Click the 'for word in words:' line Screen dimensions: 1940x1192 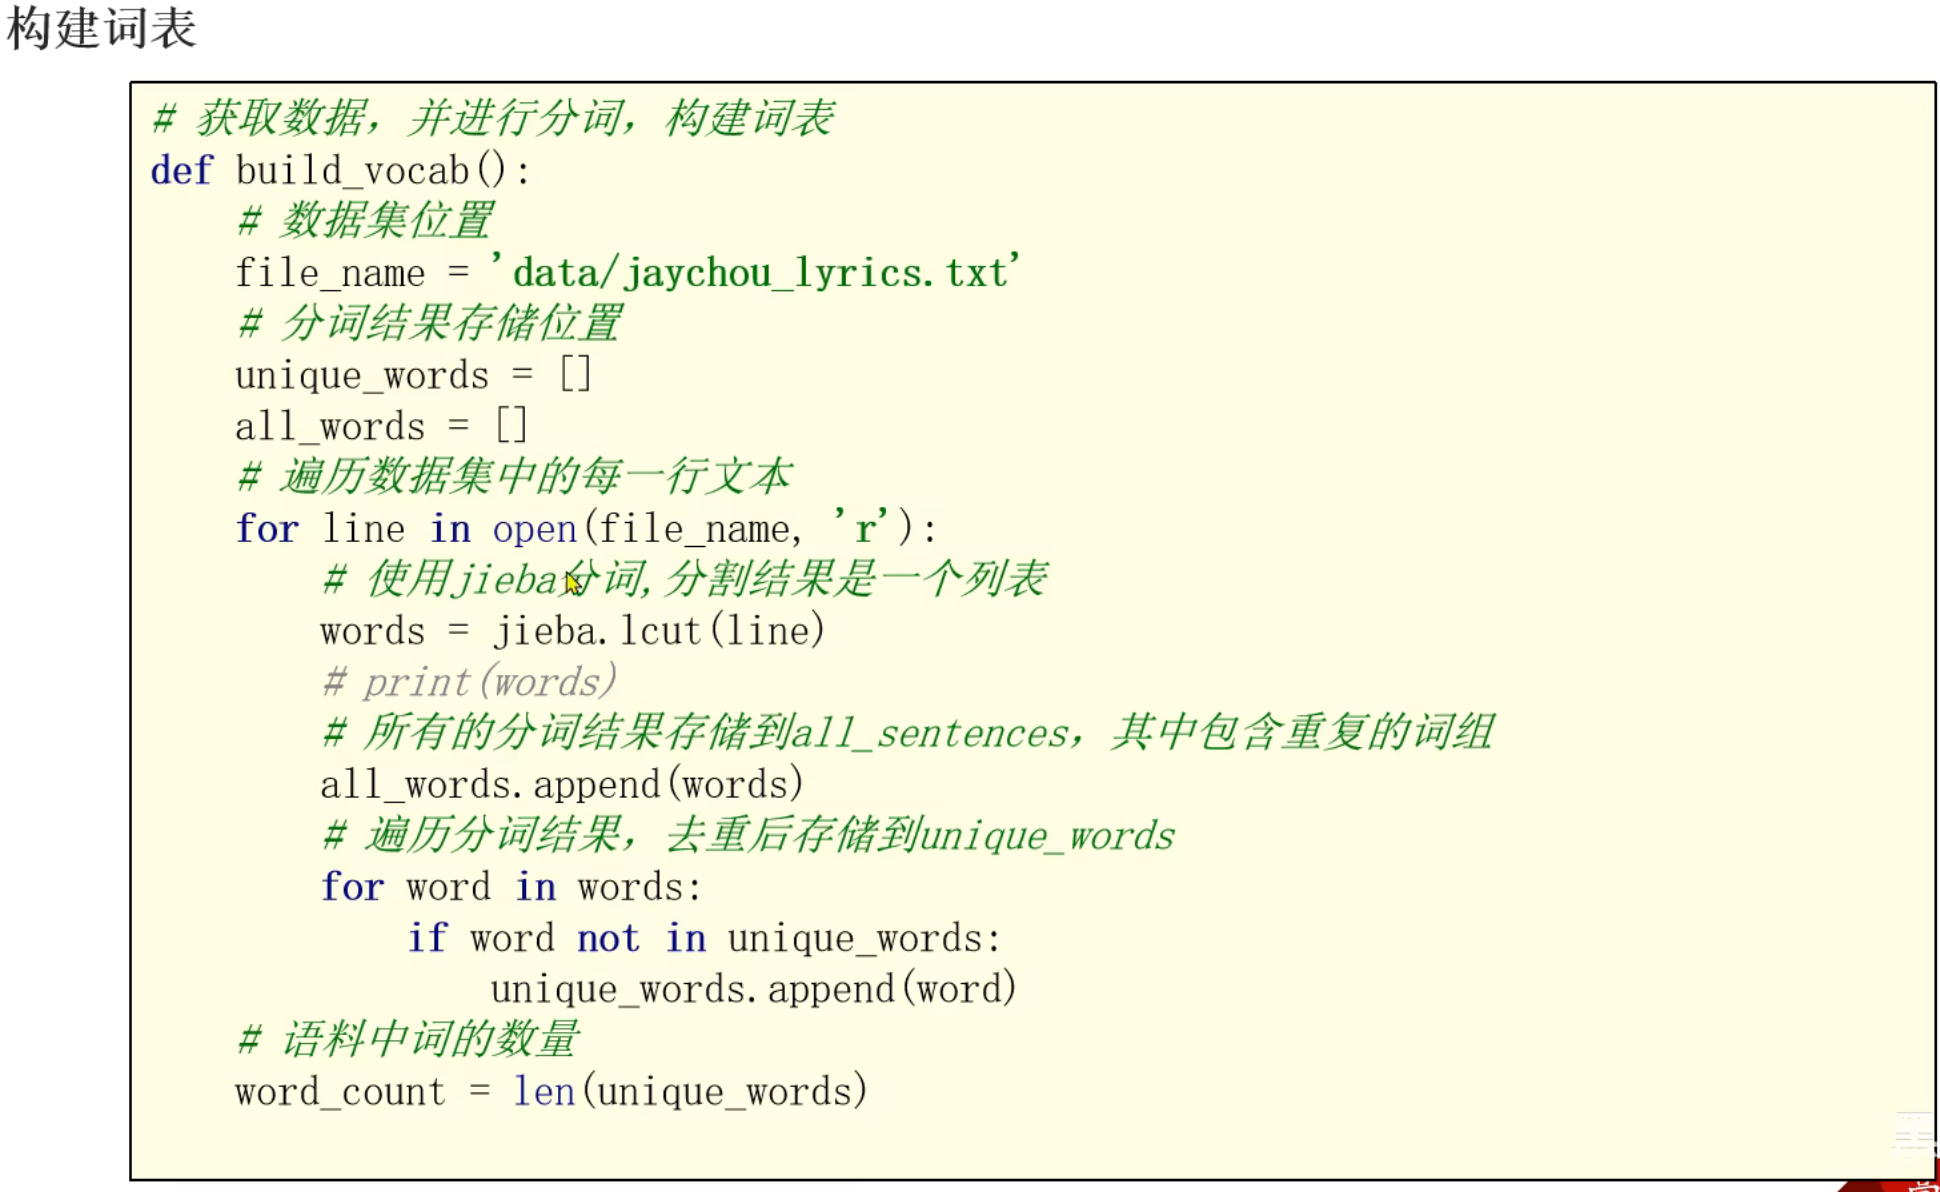point(511,887)
